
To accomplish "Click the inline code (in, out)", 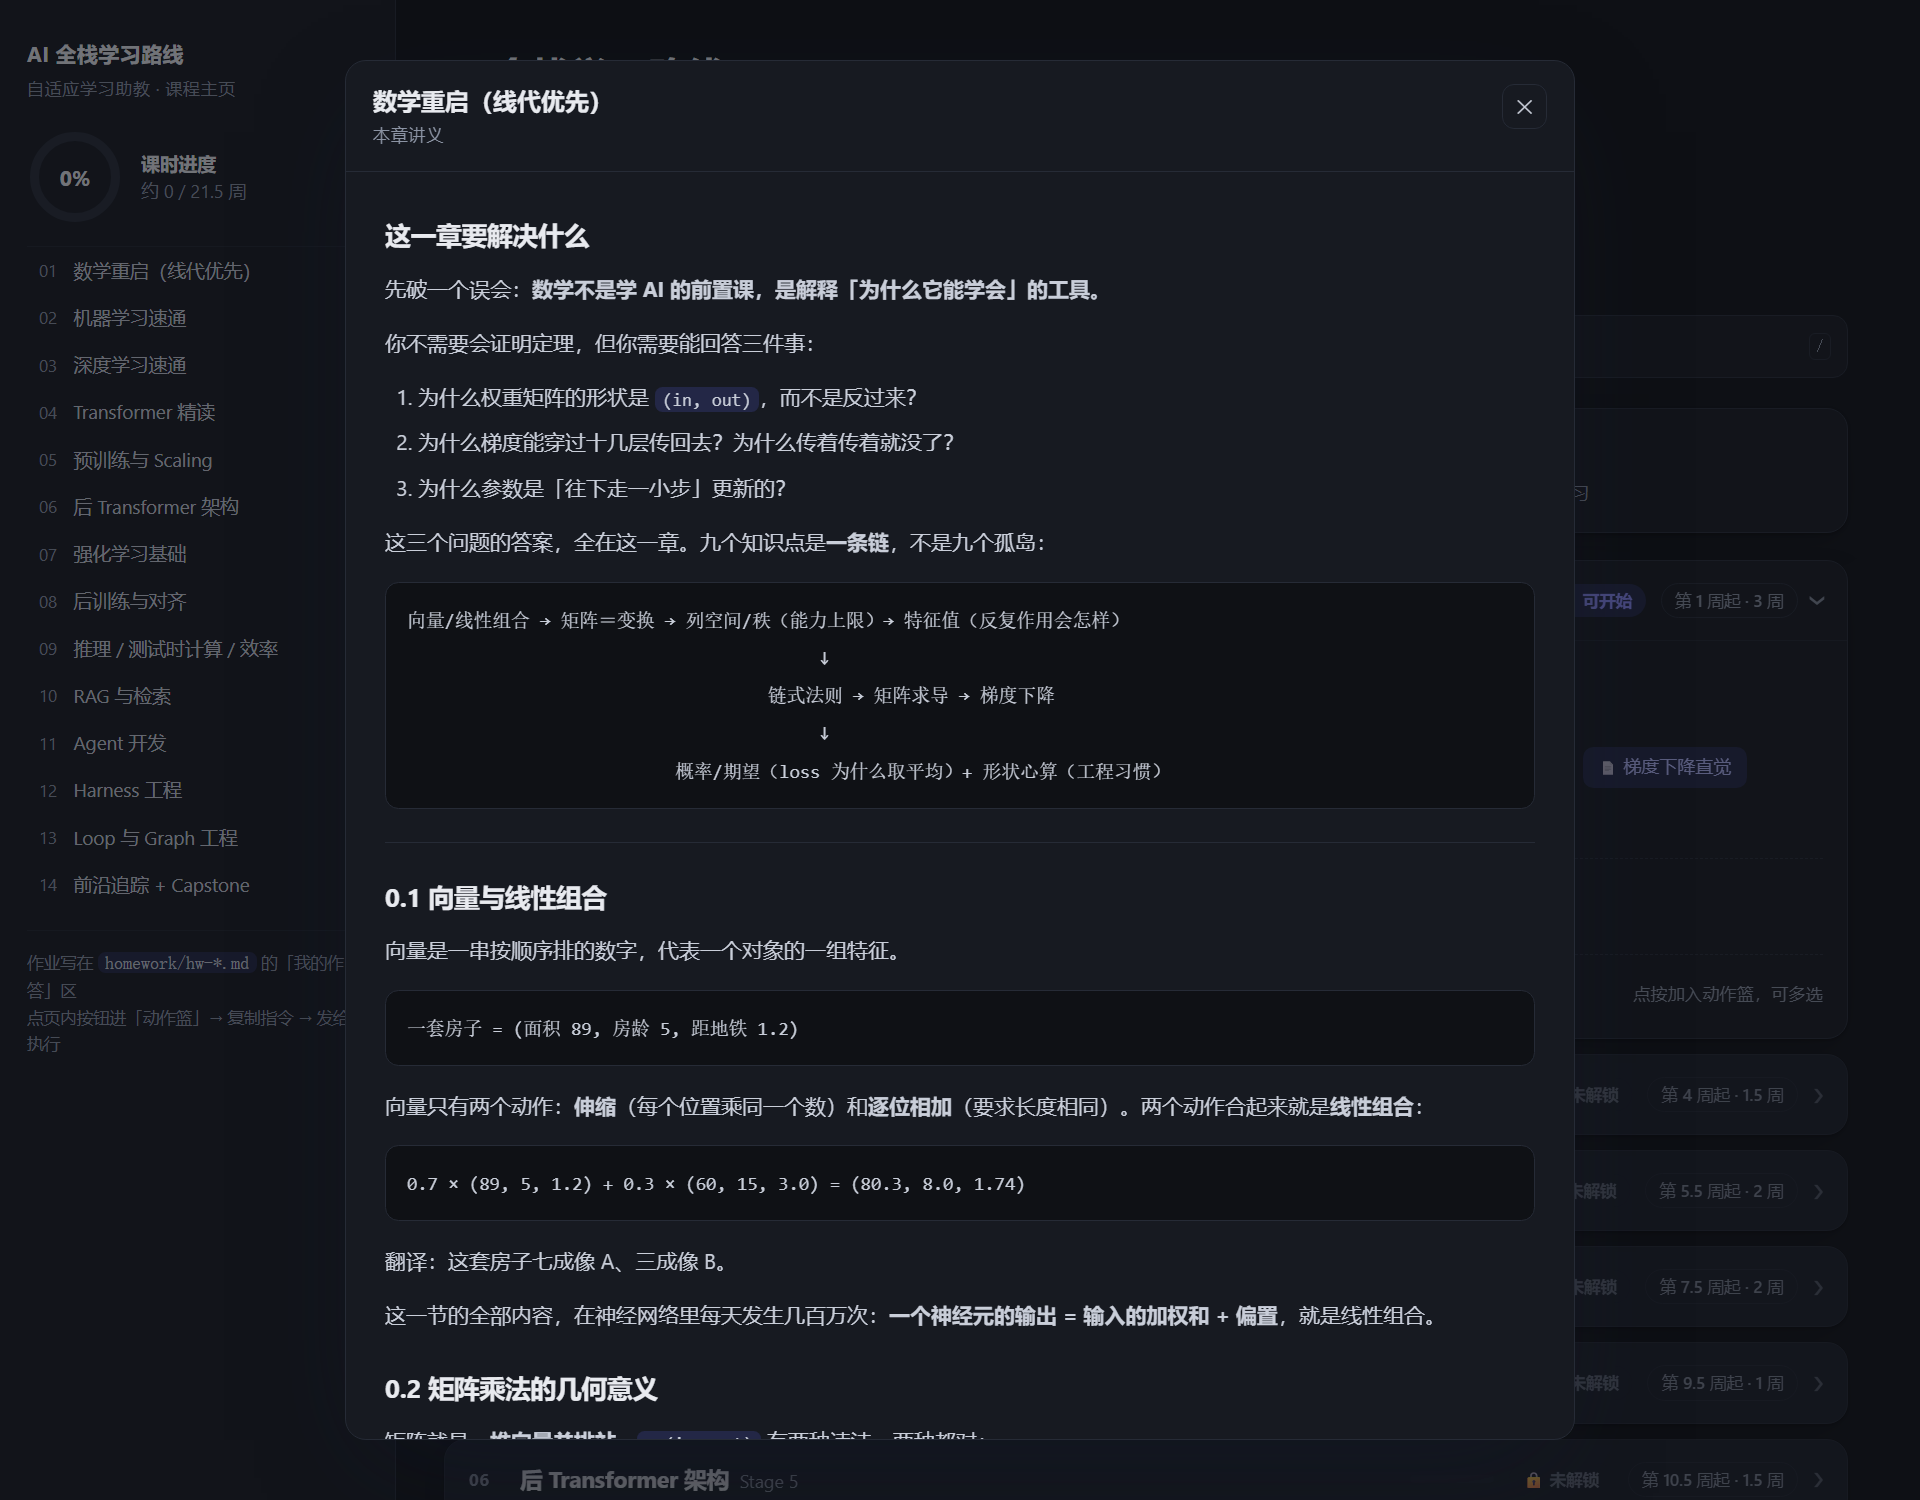I will (x=707, y=400).
